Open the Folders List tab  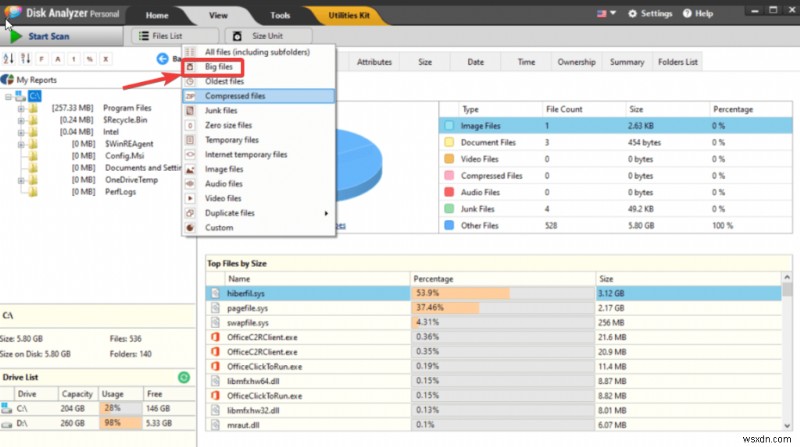coord(678,62)
